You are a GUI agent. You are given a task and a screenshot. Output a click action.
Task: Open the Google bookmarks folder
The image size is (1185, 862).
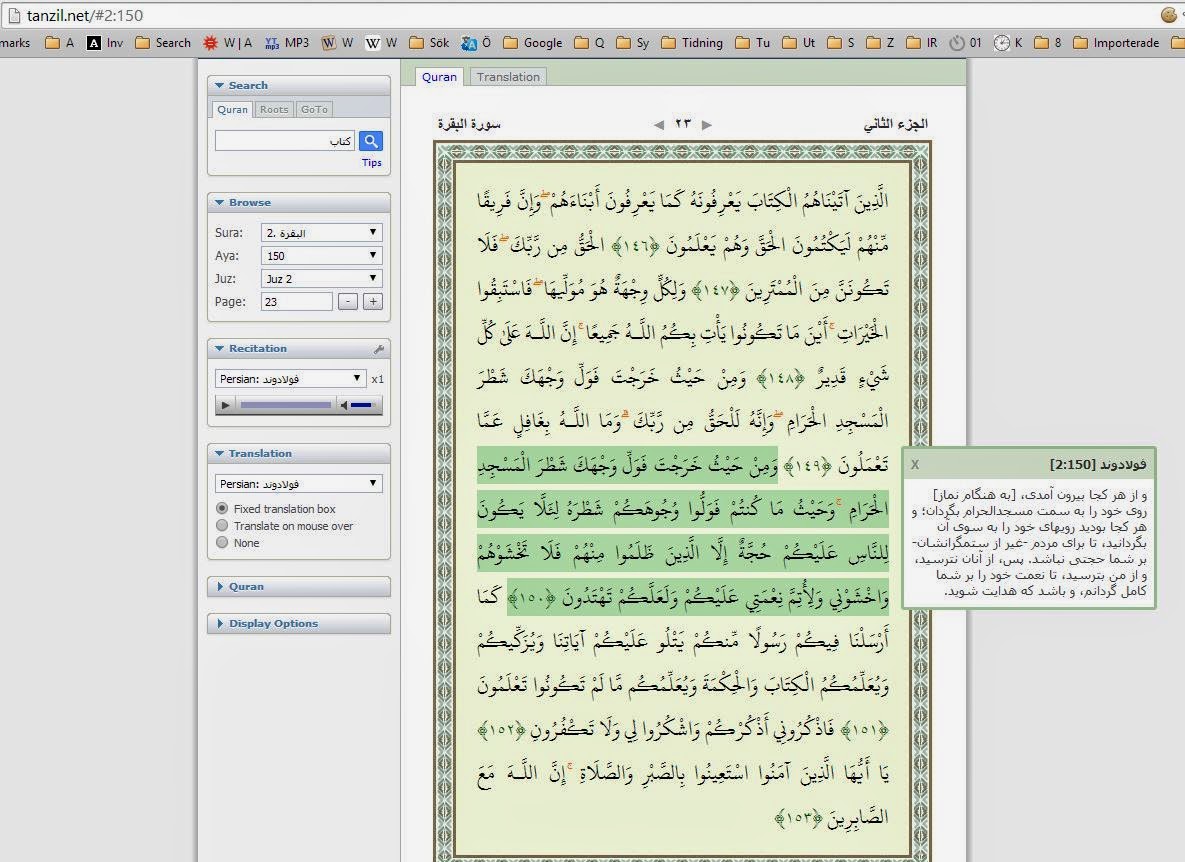point(533,43)
